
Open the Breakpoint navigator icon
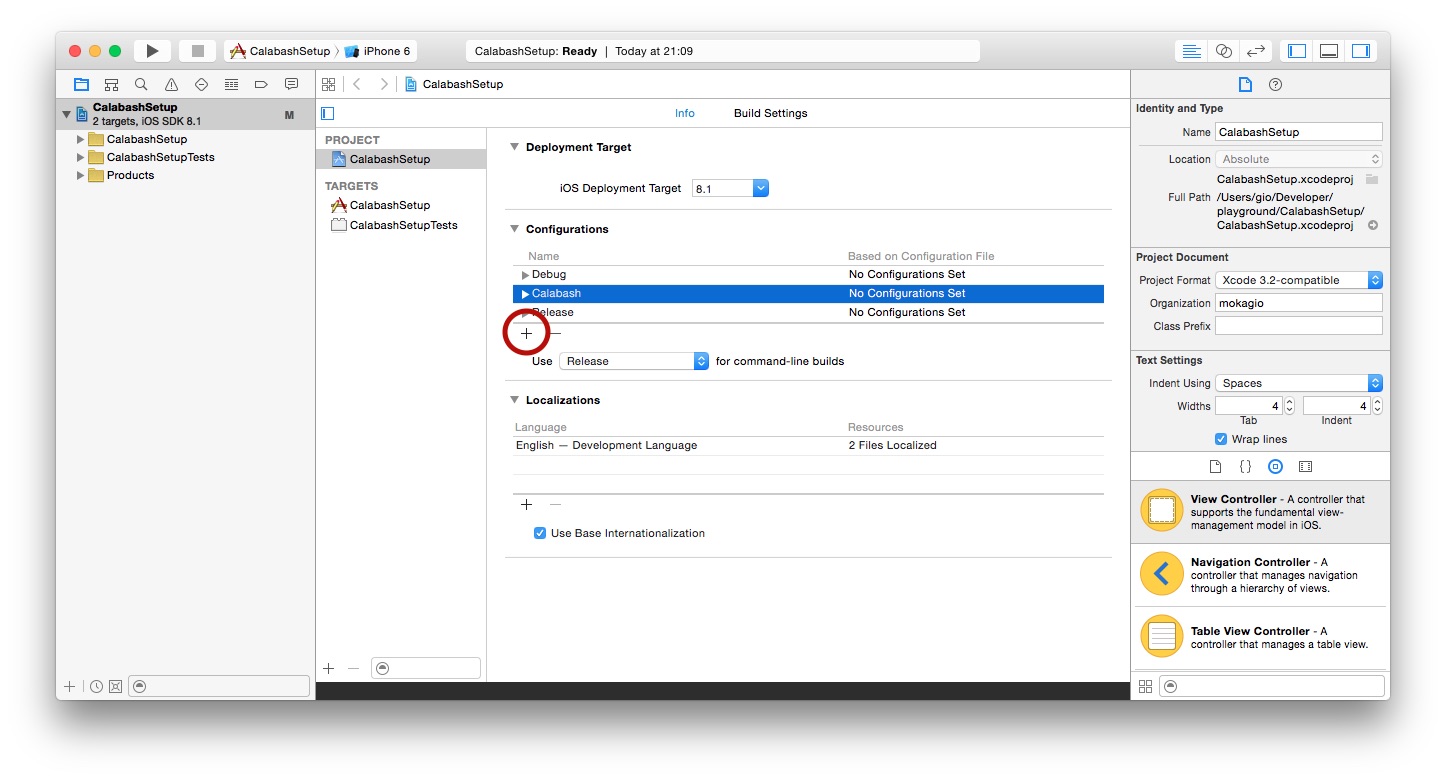(261, 85)
